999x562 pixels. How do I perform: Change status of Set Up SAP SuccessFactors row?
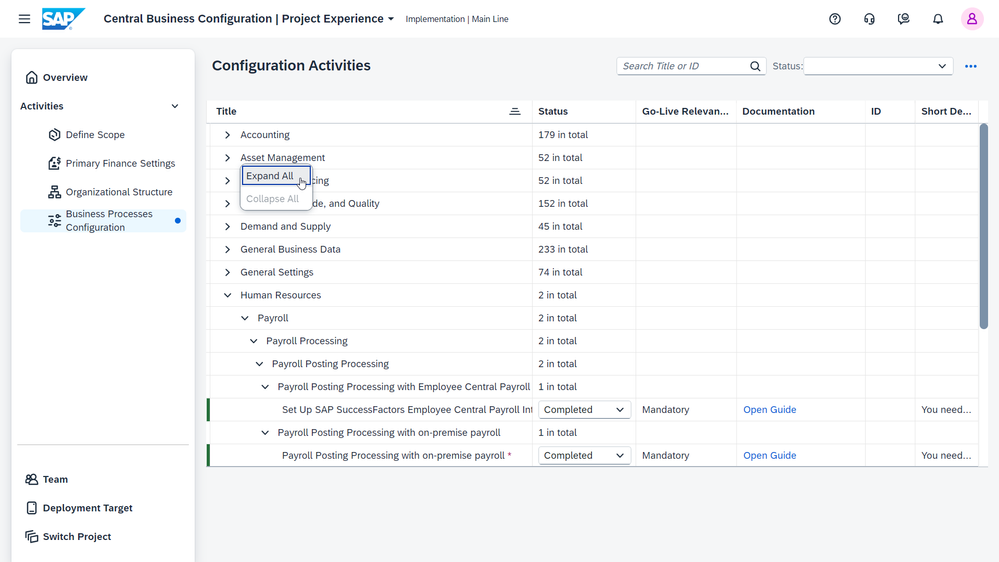(x=584, y=410)
